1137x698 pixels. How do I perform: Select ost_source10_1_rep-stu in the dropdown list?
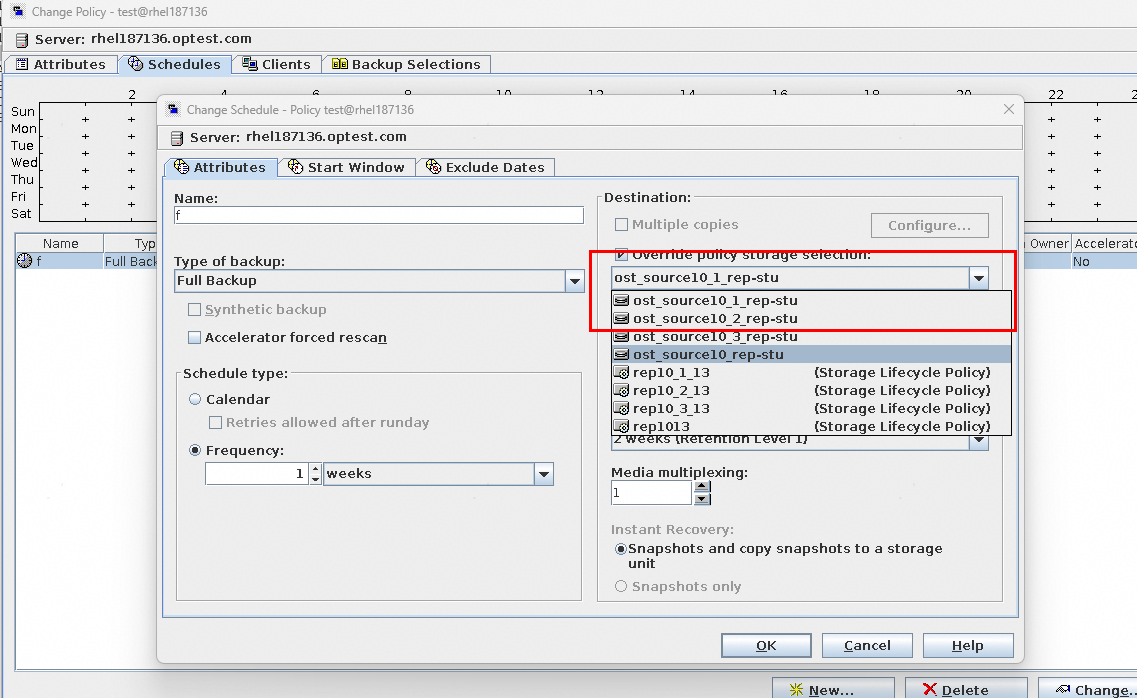point(811,300)
